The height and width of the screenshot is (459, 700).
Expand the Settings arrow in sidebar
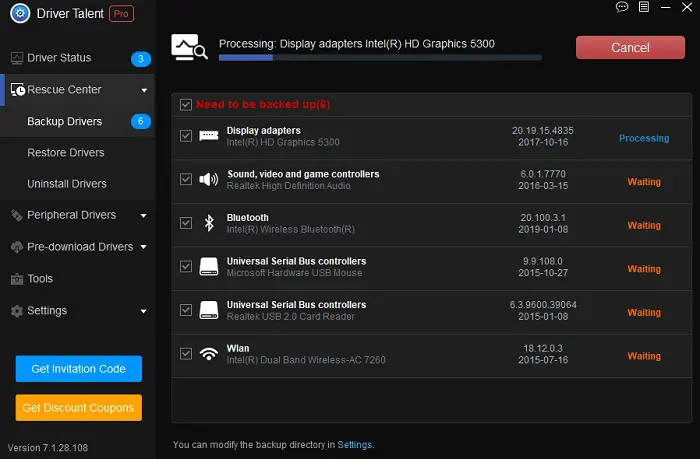click(144, 311)
